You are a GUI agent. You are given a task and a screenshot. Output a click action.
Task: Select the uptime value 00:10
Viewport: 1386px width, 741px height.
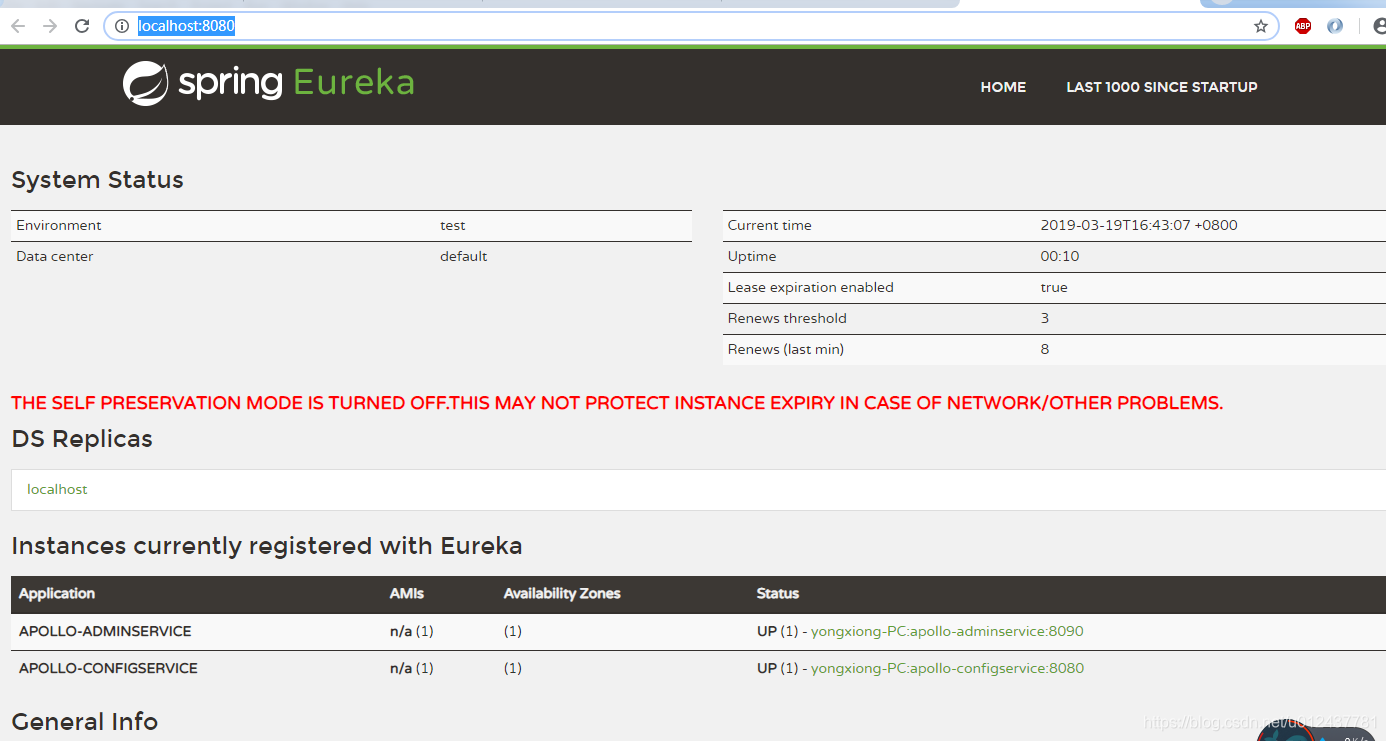pos(1060,256)
